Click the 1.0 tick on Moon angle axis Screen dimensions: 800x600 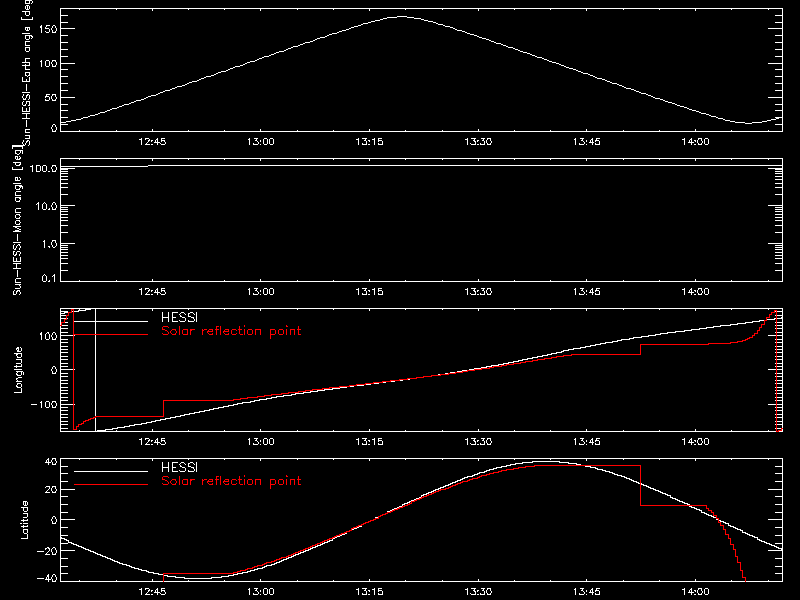[49, 244]
